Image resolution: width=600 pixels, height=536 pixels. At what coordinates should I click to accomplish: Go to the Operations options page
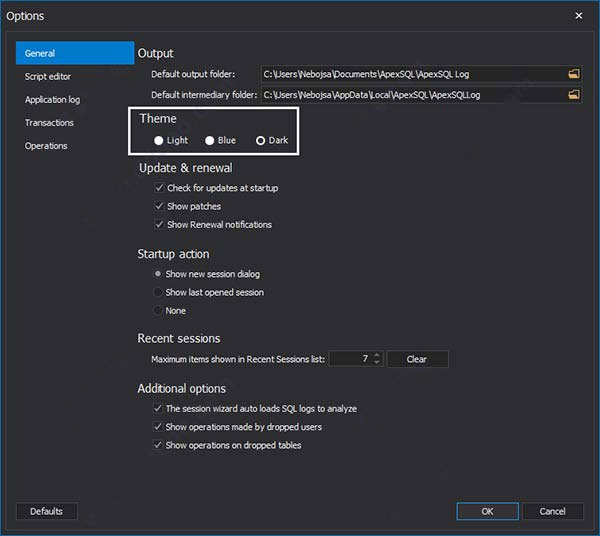click(x=46, y=146)
